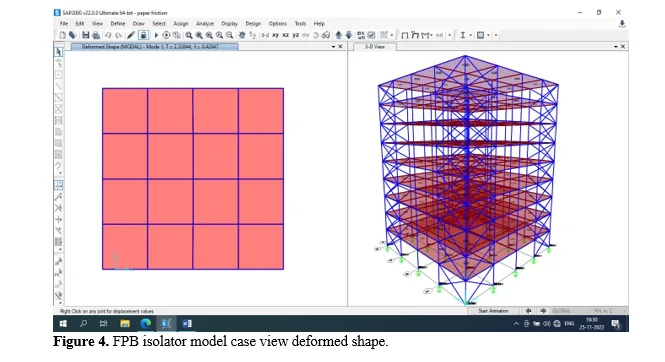Click the Undo icon
This screenshot has width=665, height=362.
[108, 35]
